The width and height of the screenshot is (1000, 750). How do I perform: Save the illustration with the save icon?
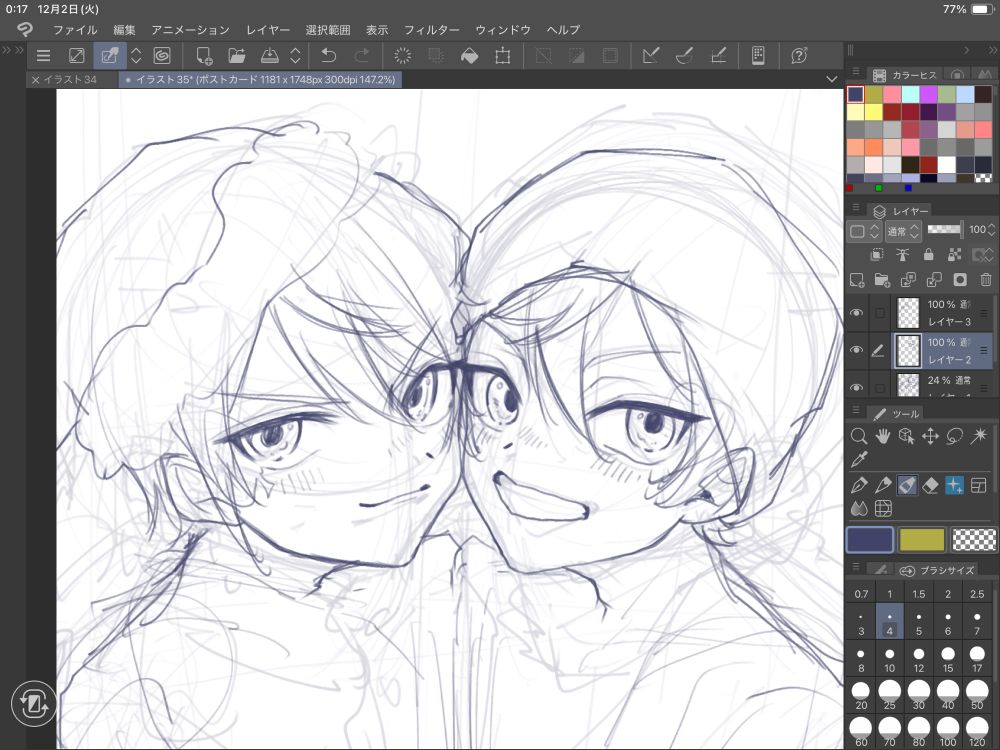tap(270, 56)
